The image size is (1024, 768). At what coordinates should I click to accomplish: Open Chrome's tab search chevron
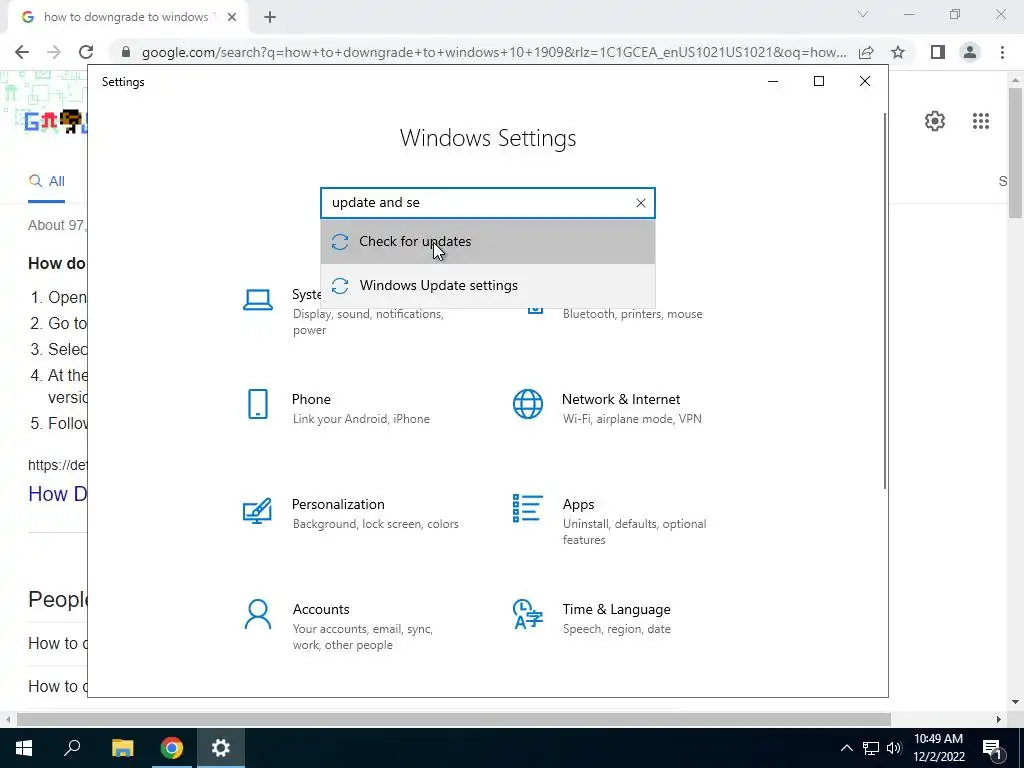point(863,14)
